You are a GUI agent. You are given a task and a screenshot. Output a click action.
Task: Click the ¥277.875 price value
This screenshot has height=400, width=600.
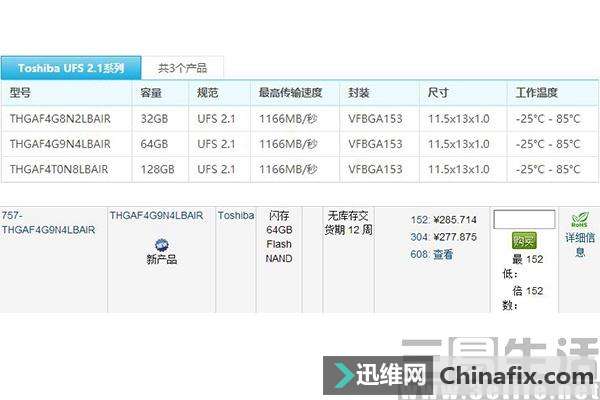(x=455, y=237)
